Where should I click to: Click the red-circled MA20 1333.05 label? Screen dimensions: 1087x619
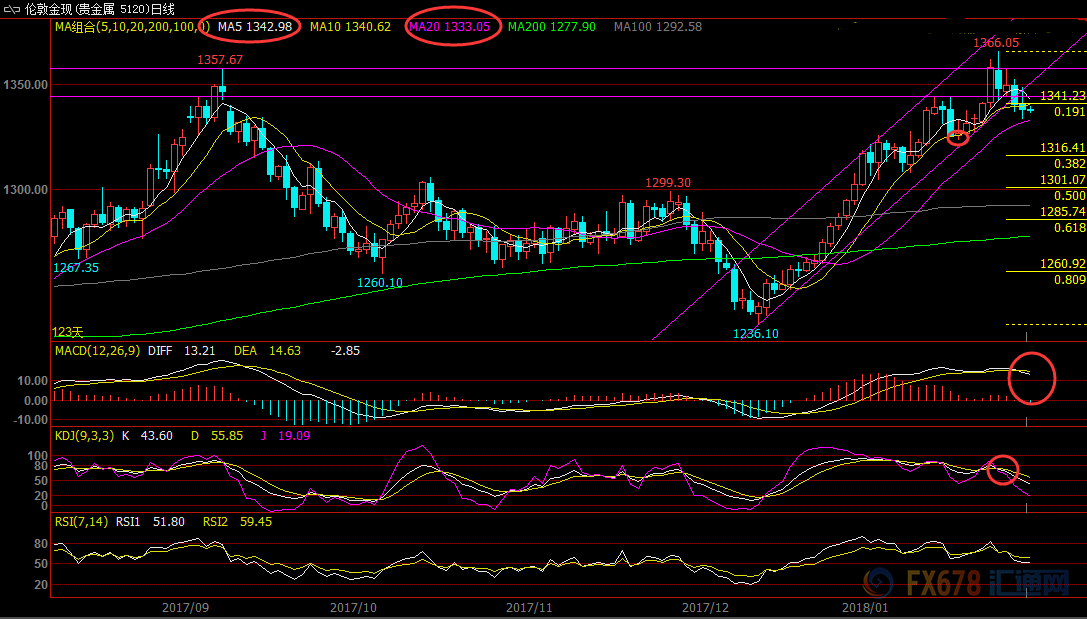pyautogui.click(x=449, y=27)
